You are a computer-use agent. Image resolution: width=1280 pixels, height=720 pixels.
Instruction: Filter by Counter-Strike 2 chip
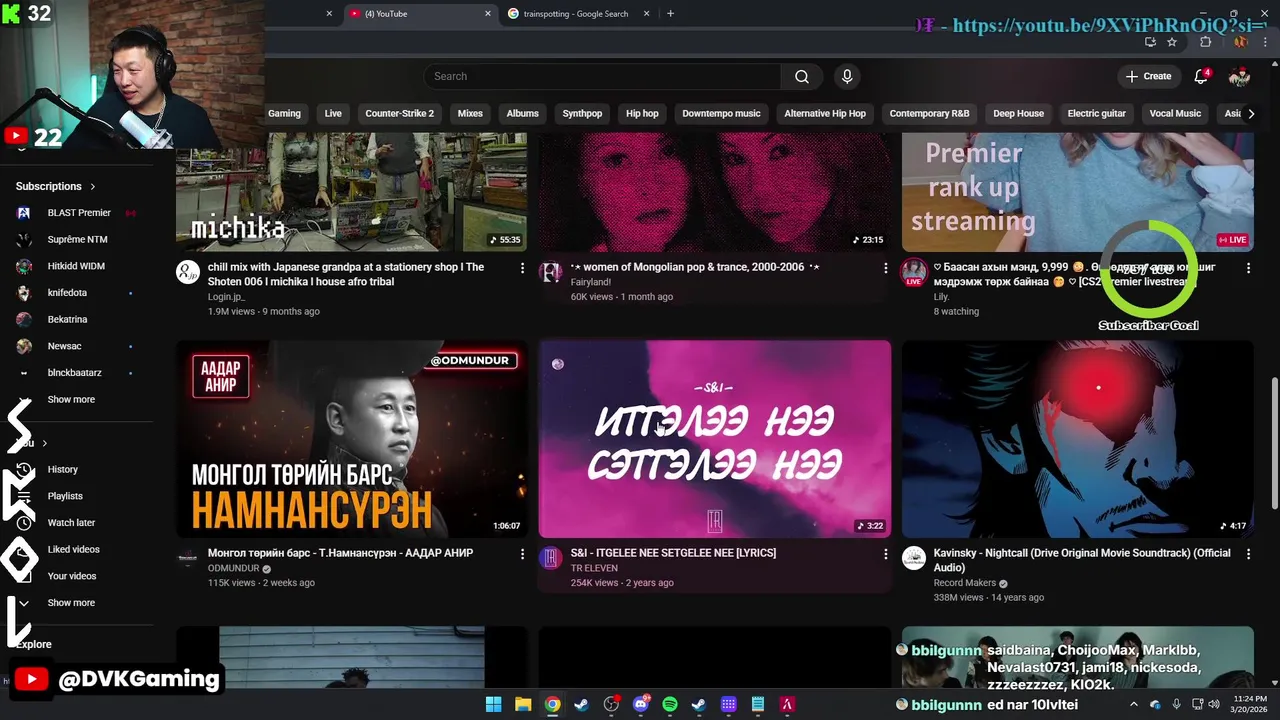point(400,113)
